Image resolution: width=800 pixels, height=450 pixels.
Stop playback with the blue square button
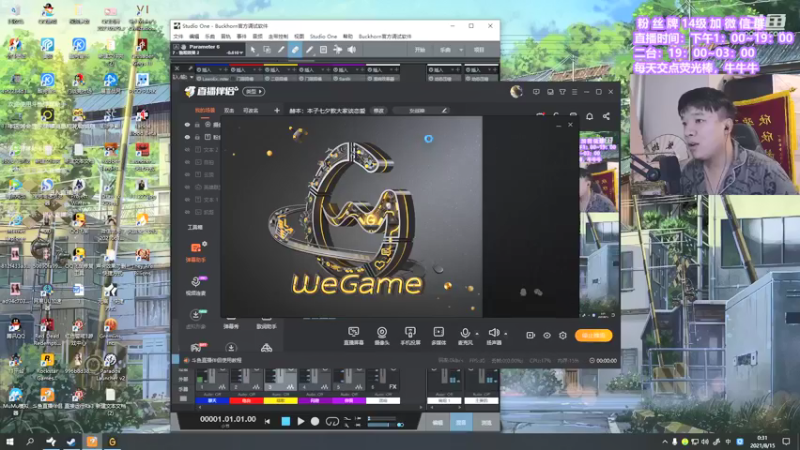[x=286, y=421]
